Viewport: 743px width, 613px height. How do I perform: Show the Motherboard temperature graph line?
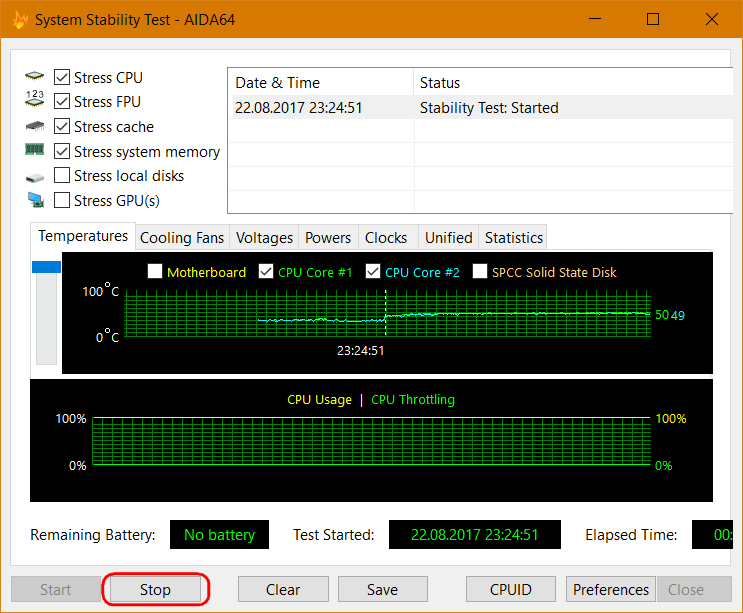[155, 271]
